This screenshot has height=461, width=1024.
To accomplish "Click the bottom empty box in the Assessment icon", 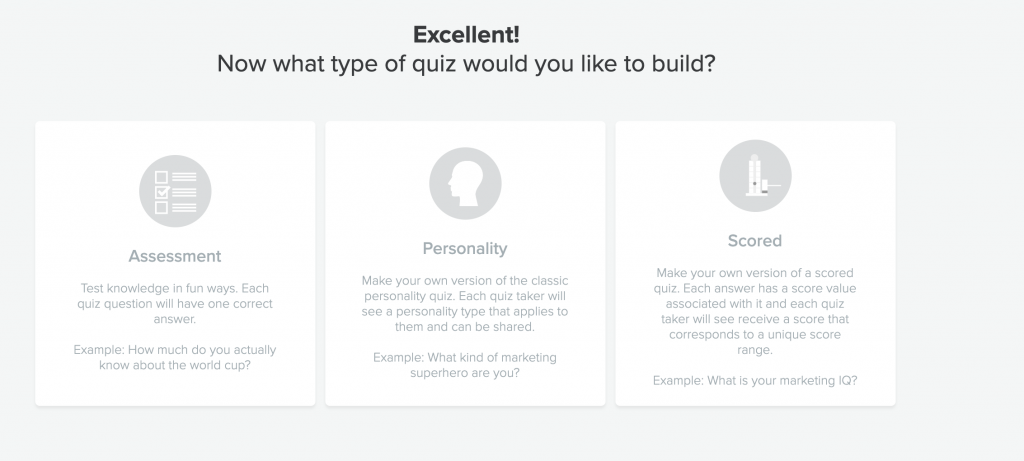I will pos(161,207).
